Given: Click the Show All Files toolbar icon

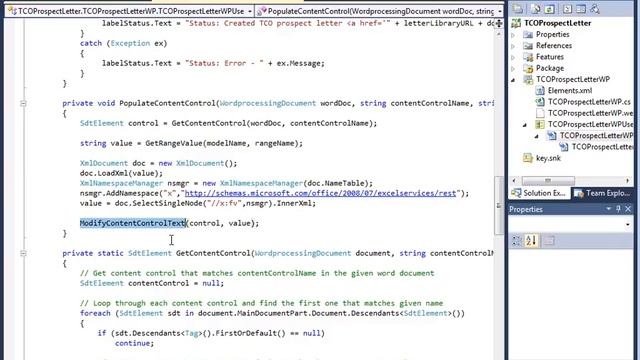Looking at the screenshot, I should coord(535,8).
